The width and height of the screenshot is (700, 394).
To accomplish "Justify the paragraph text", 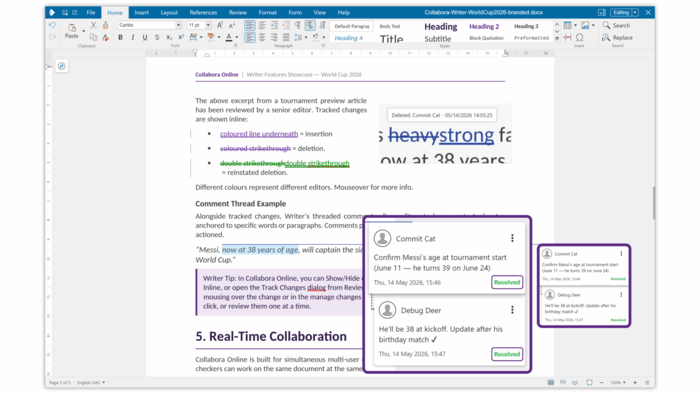I will [286, 37].
